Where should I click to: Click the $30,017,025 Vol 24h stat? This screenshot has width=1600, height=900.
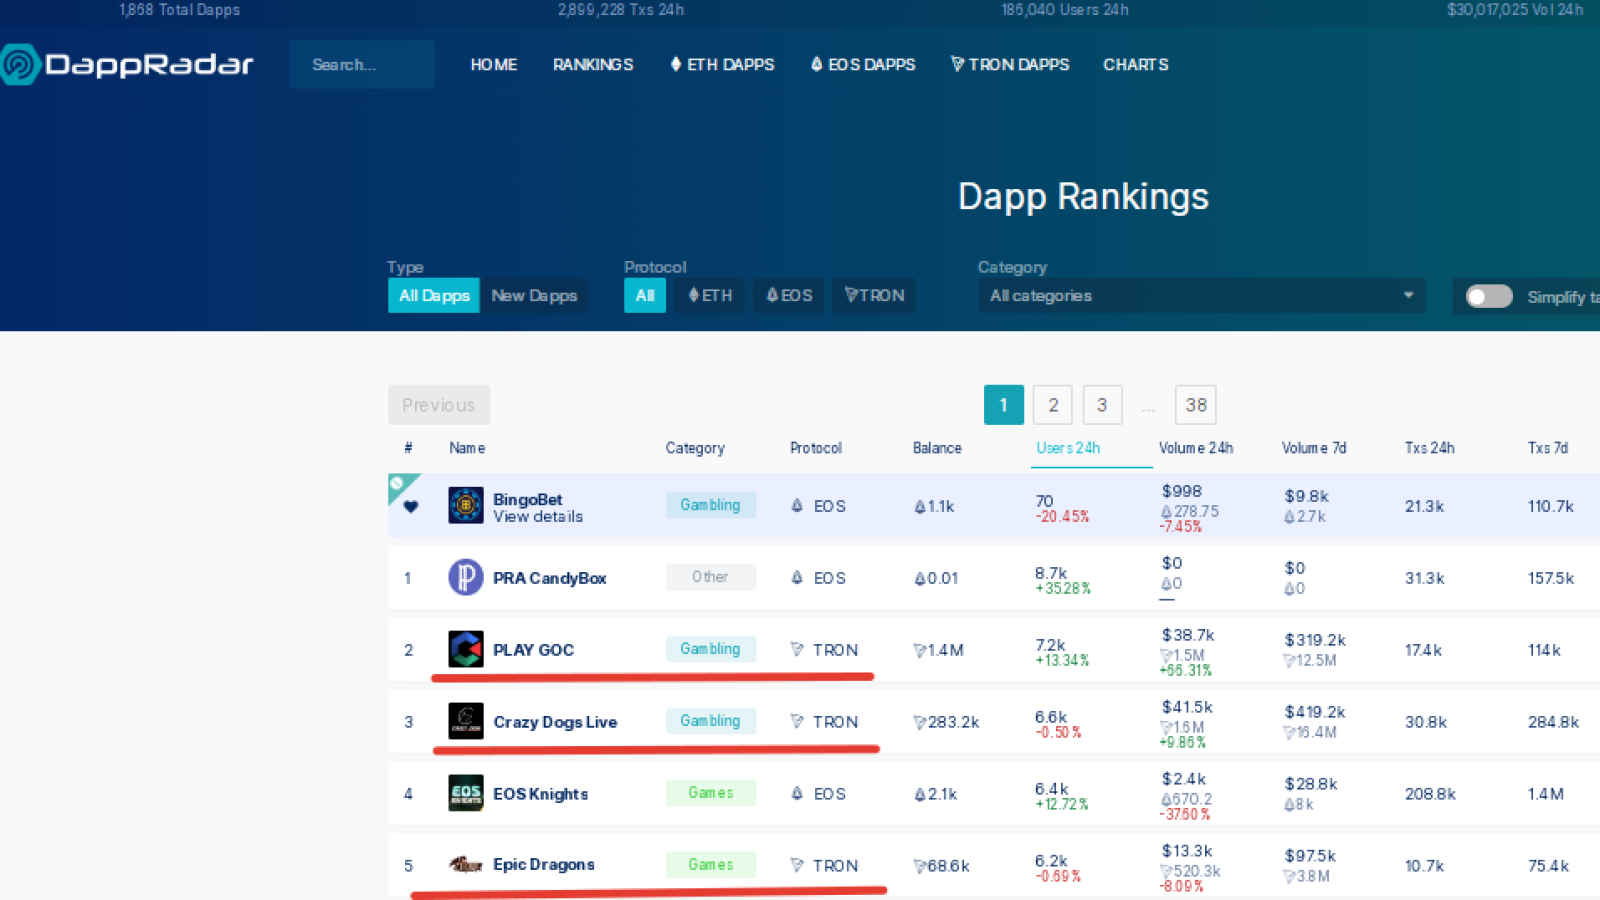pos(1515,10)
